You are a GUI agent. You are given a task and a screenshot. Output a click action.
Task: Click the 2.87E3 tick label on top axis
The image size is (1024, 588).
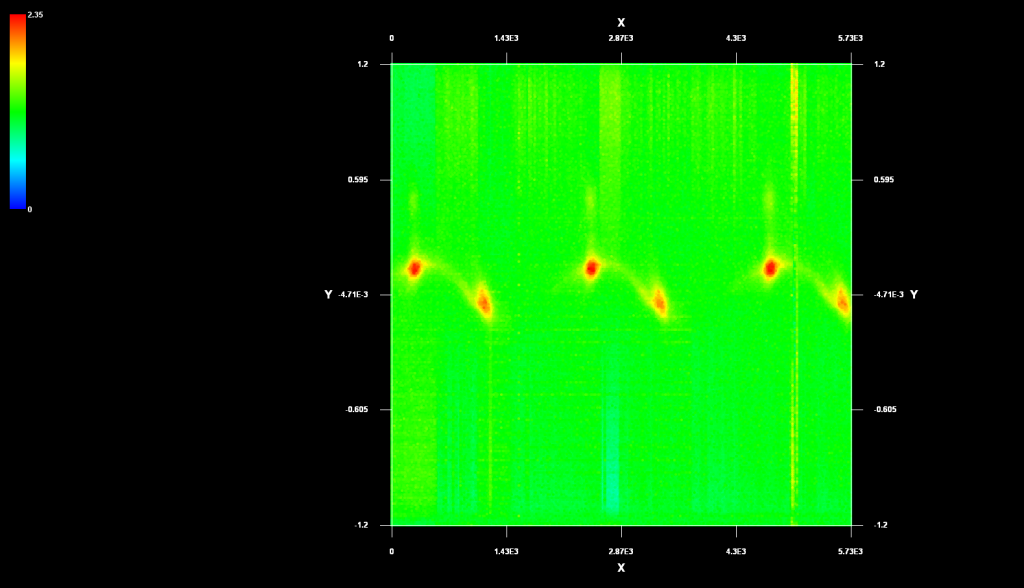tap(621, 38)
